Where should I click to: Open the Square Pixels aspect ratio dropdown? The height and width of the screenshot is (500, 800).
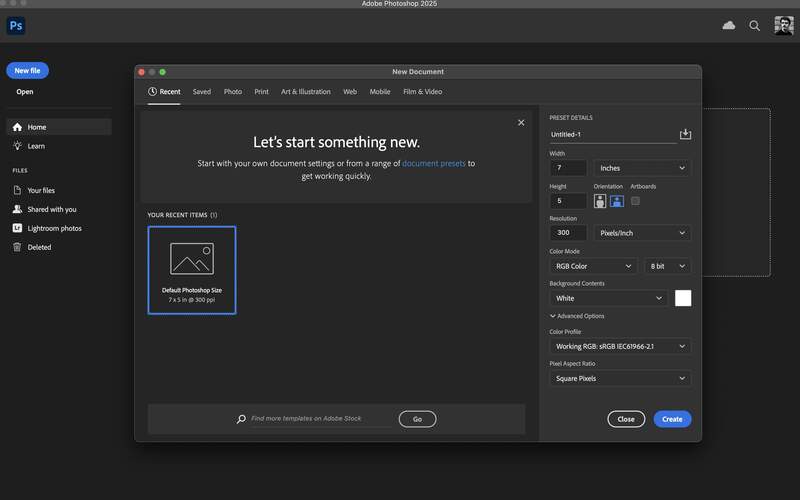620,379
